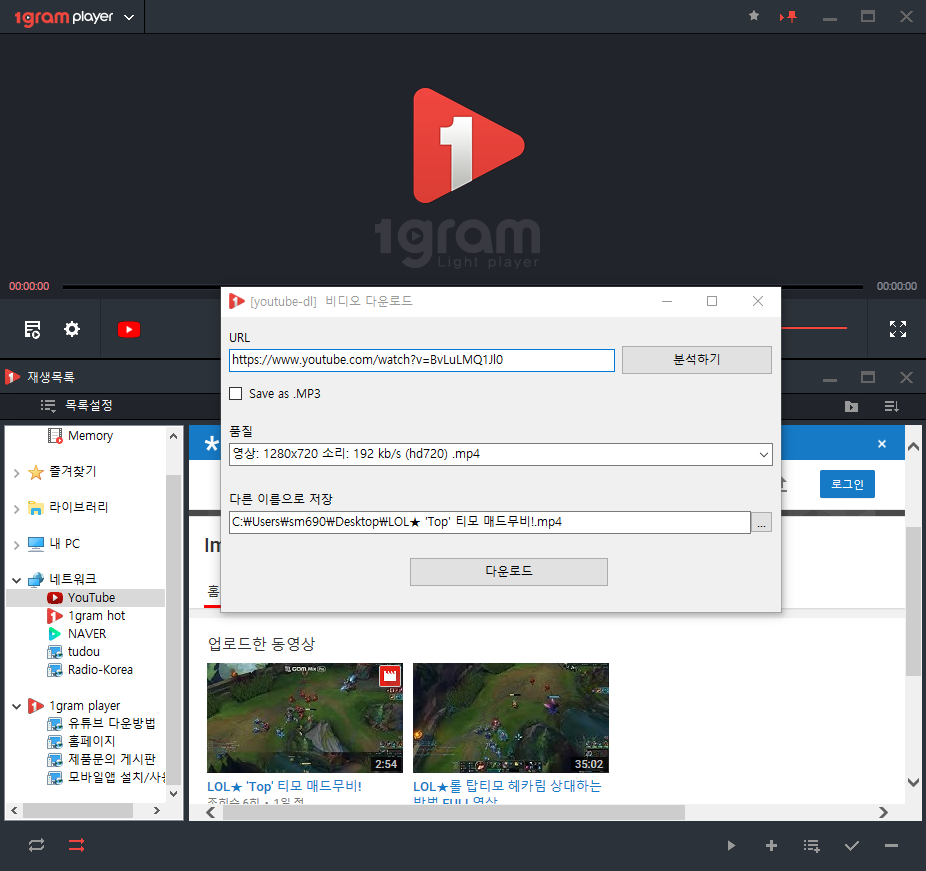The height and width of the screenshot is (871, 926).
Task: Click the 다운로드 download button
Action: [x=508, y=572]
